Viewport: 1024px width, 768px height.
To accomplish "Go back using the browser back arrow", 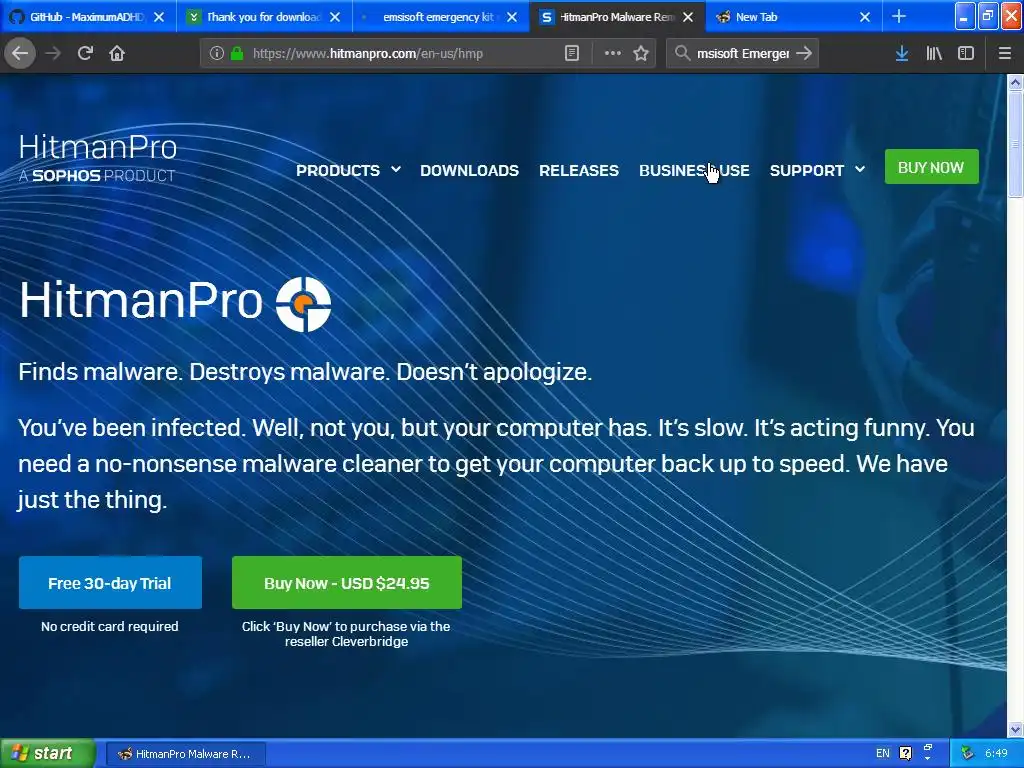I will click(x=20, y=53).
